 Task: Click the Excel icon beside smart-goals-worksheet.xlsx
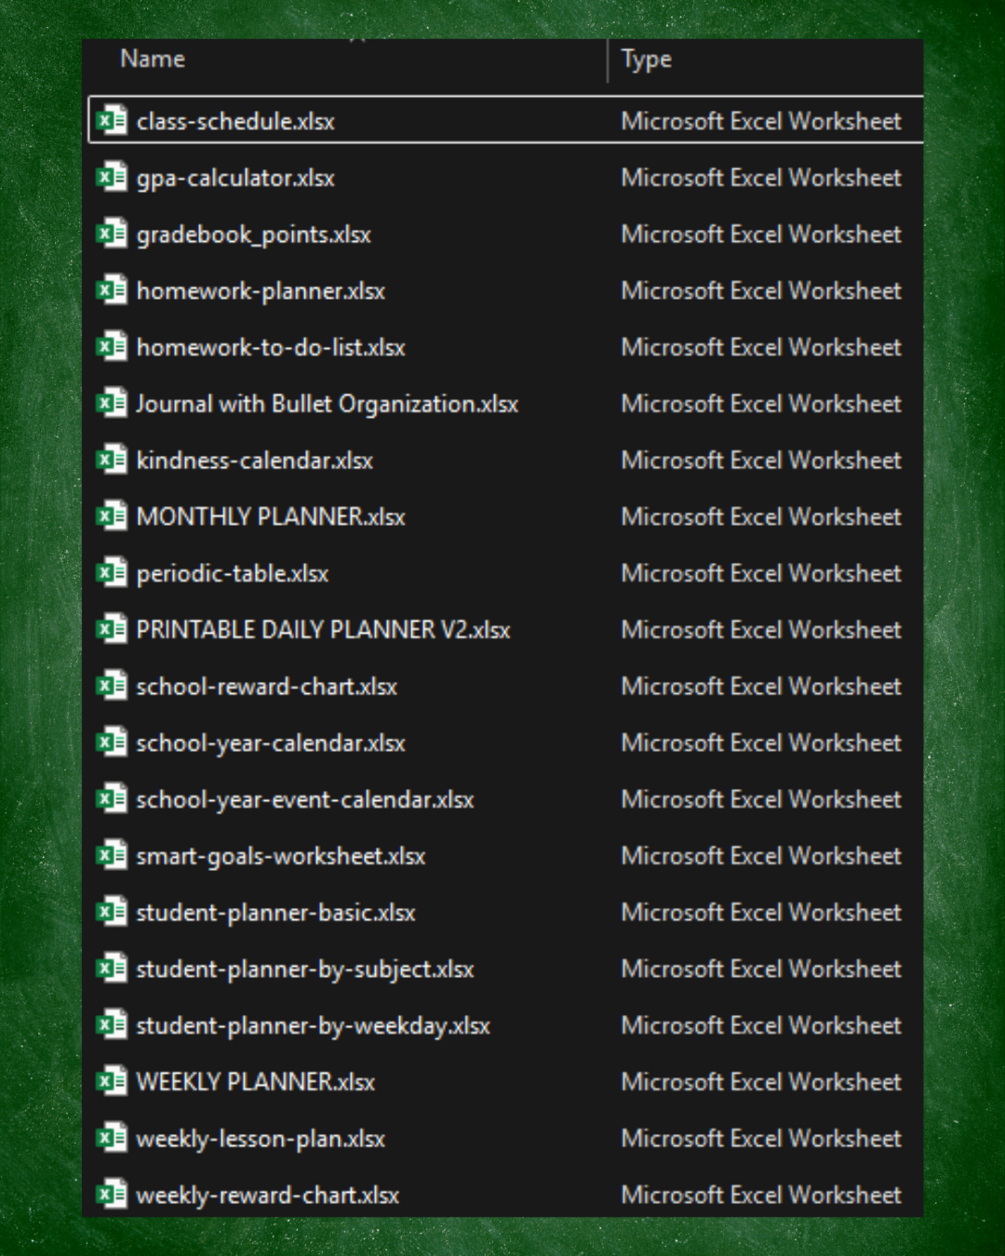point(111,856)
